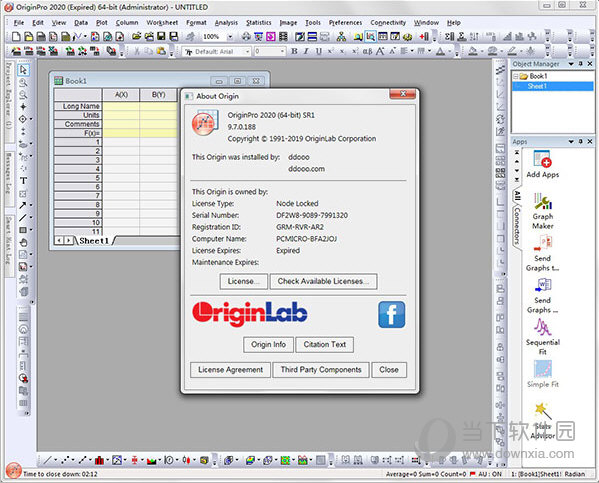
Task: Click the Check Available Licenses button
Action: click(324, 281)
